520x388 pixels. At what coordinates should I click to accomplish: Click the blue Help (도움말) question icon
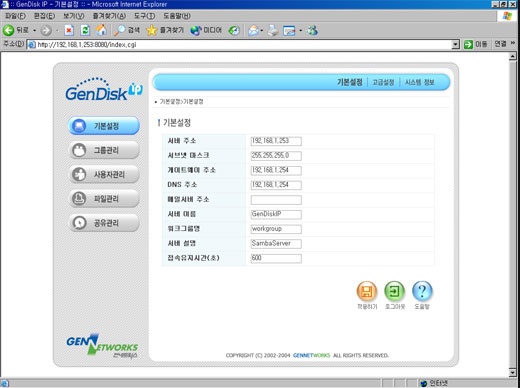click(422, 291)
